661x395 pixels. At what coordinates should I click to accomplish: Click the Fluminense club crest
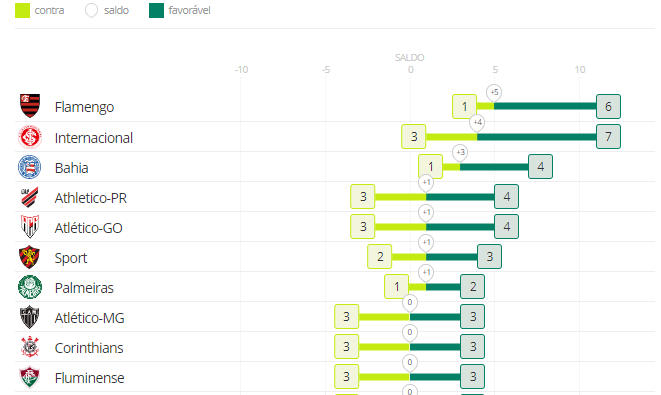click(x=30, y=377)
